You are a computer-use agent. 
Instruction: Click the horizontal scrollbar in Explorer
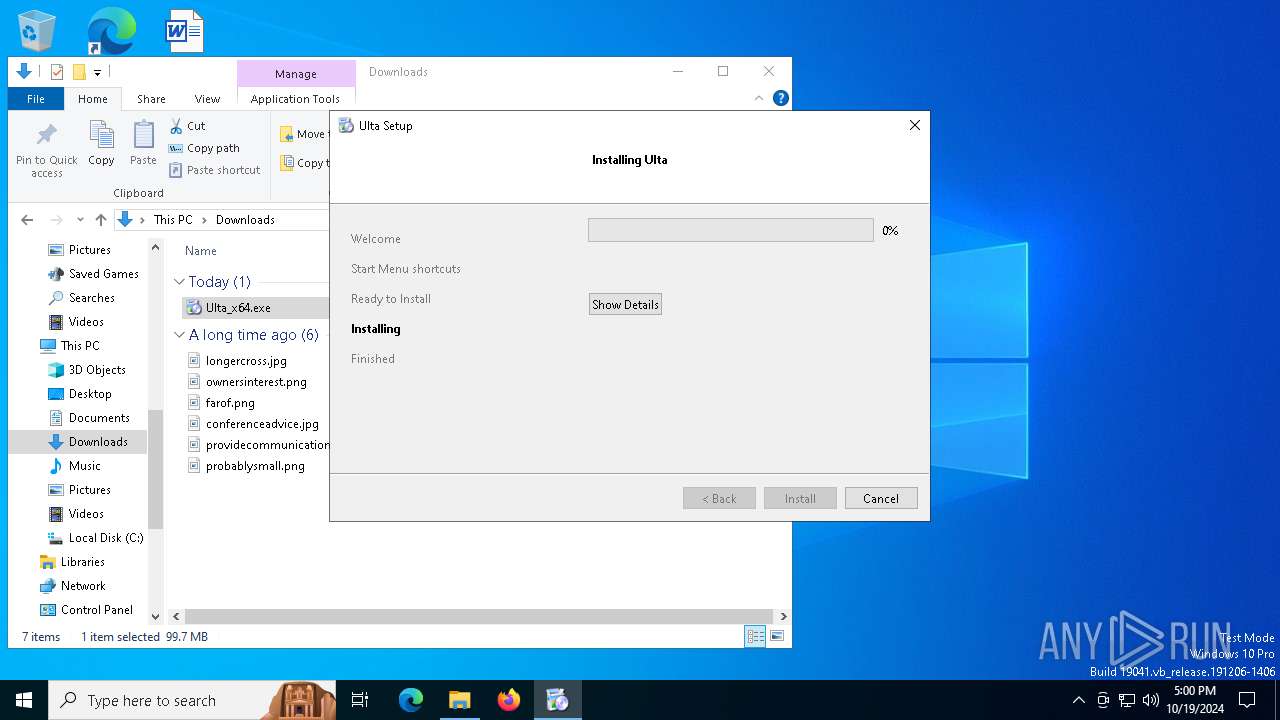478,617
